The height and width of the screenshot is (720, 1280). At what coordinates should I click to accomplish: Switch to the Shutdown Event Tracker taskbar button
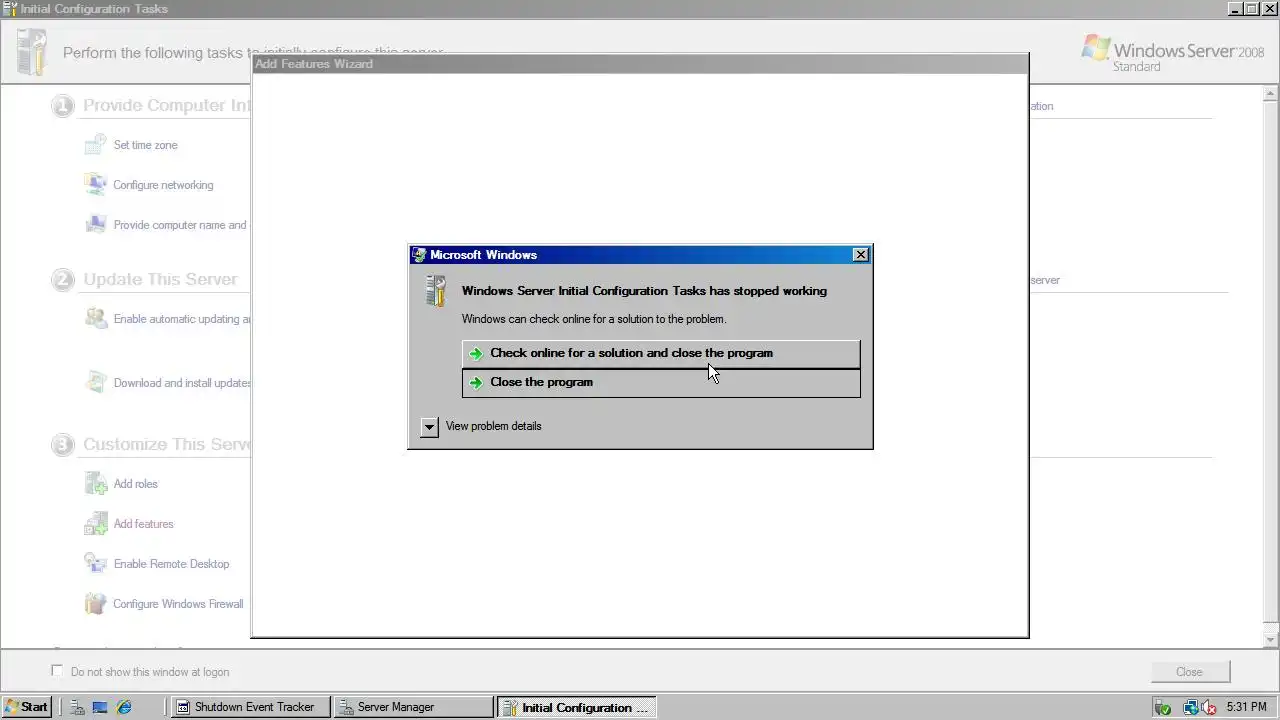(250, 707)
